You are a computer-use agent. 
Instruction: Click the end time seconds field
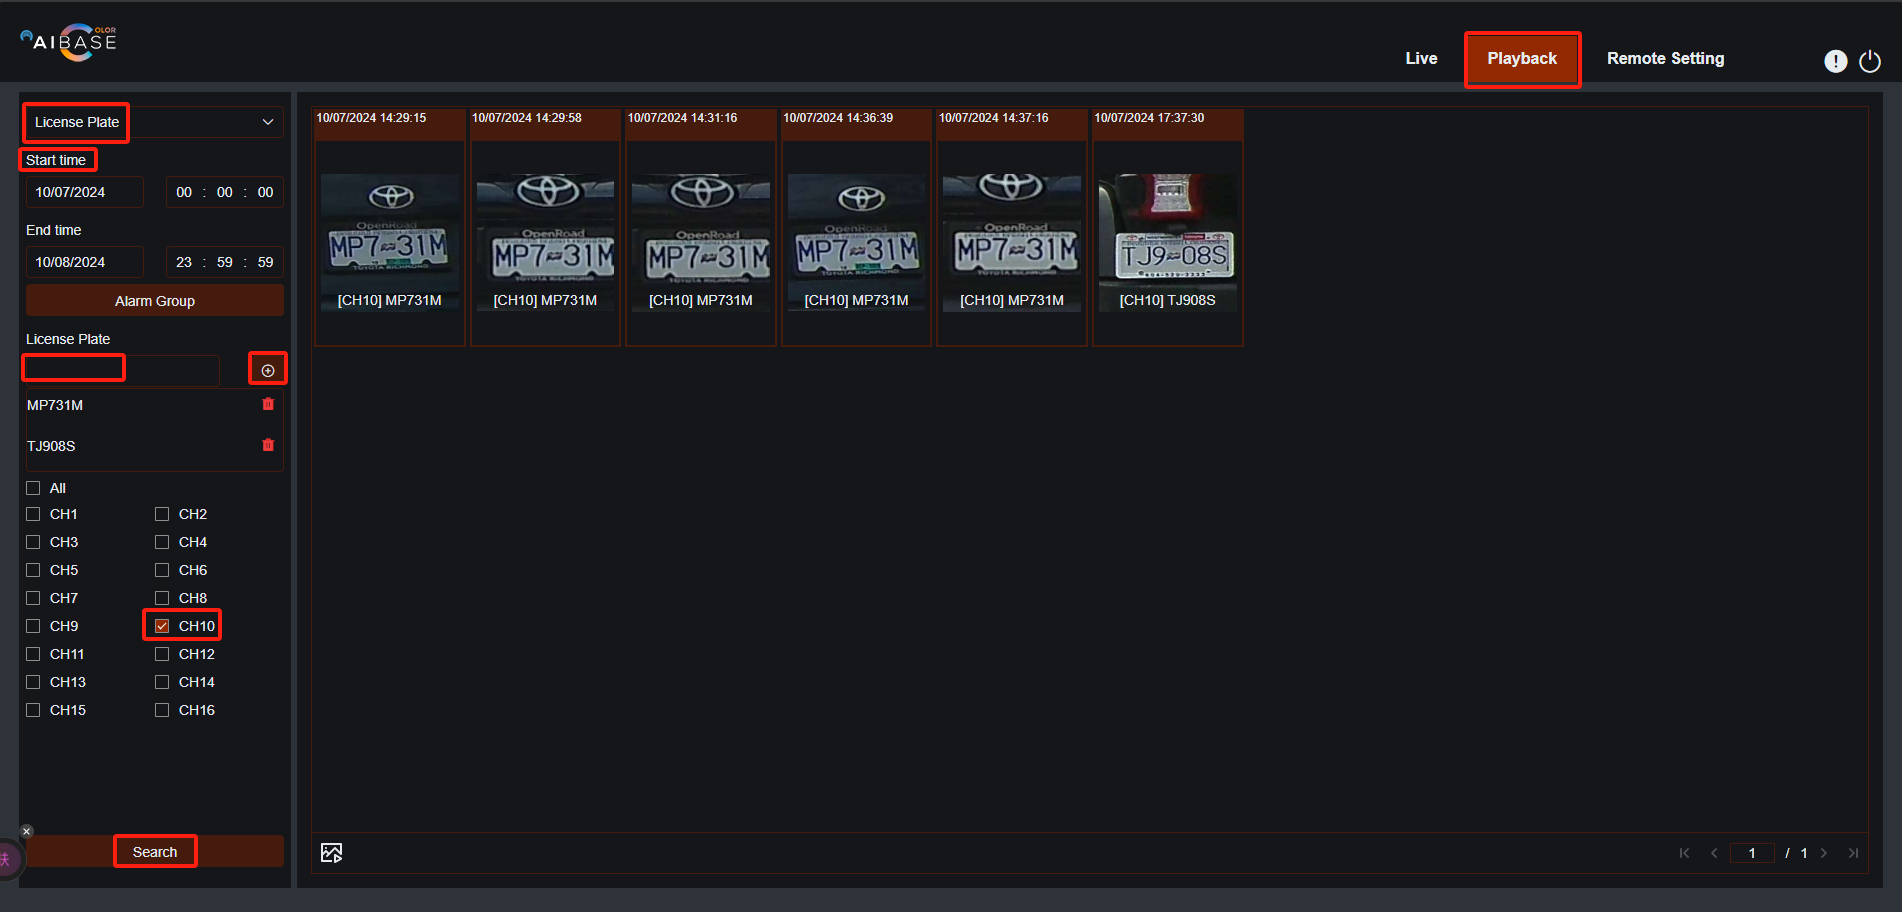(x=265, y=262)
